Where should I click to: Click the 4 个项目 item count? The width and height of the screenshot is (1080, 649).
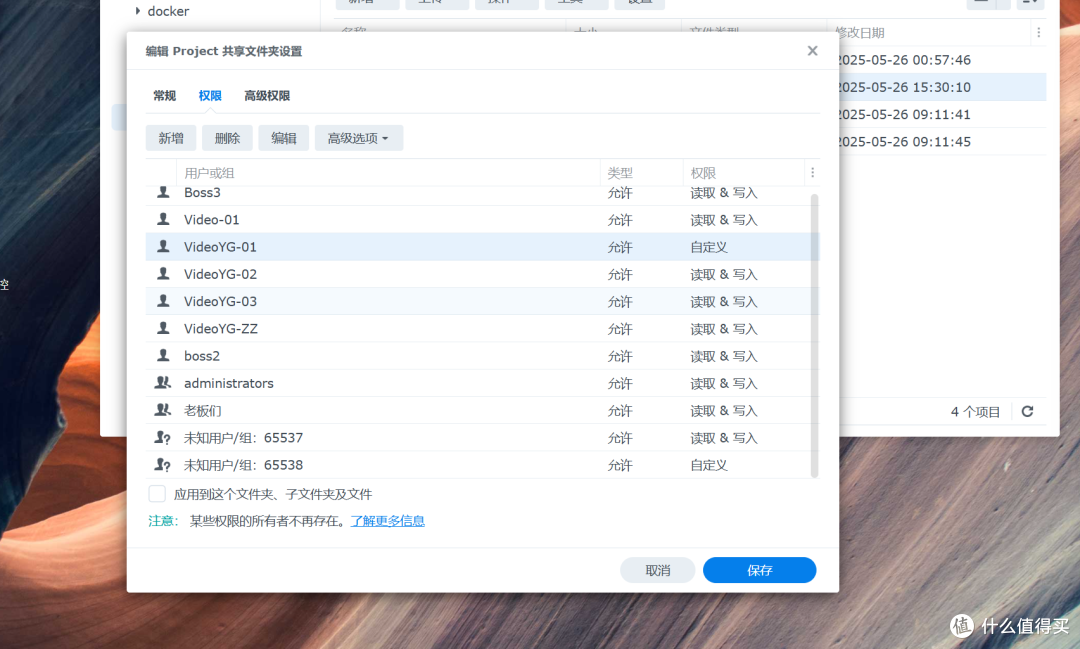pos(975,412)
